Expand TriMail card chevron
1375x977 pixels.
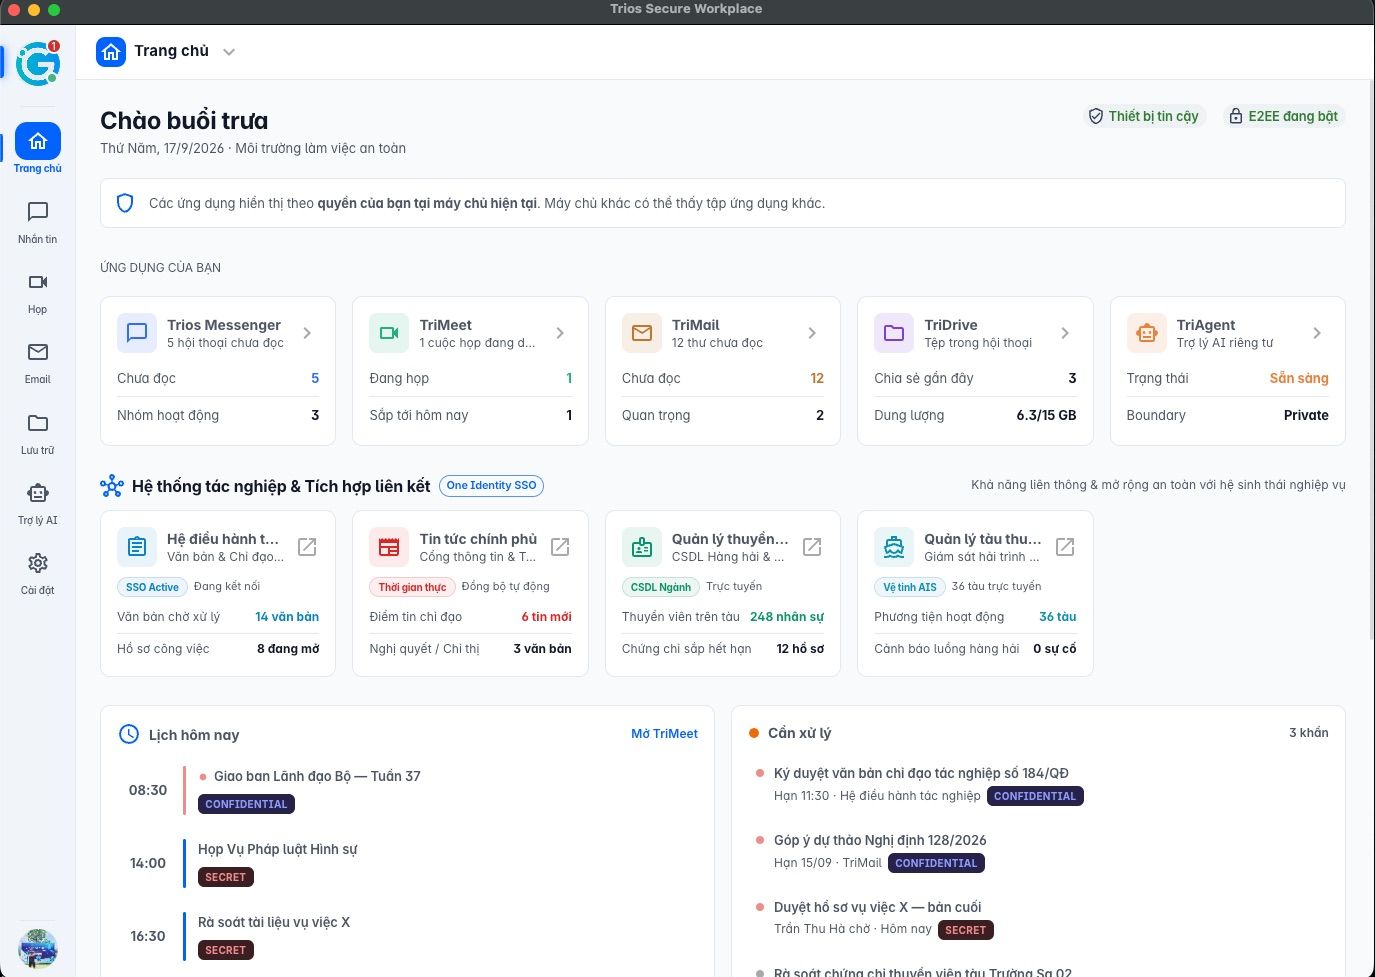(x=812, y=333)
